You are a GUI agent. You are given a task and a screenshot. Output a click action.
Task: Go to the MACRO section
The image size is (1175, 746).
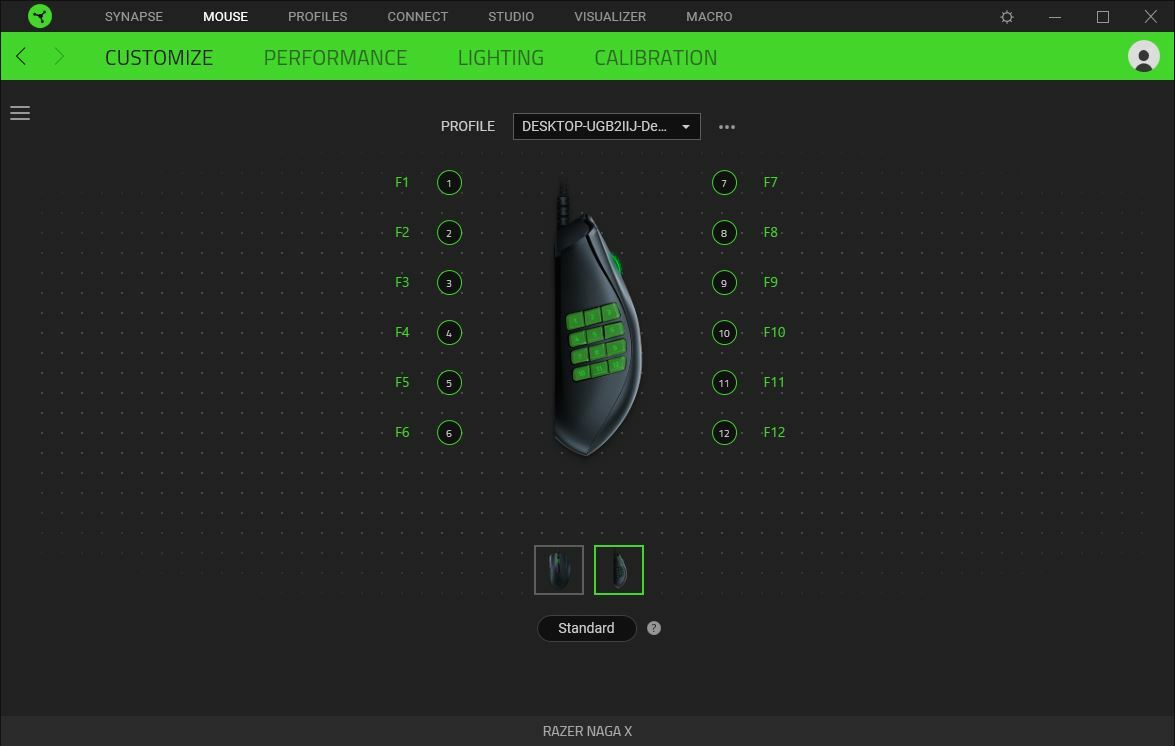pyautogui.click(x=708, y=16)
